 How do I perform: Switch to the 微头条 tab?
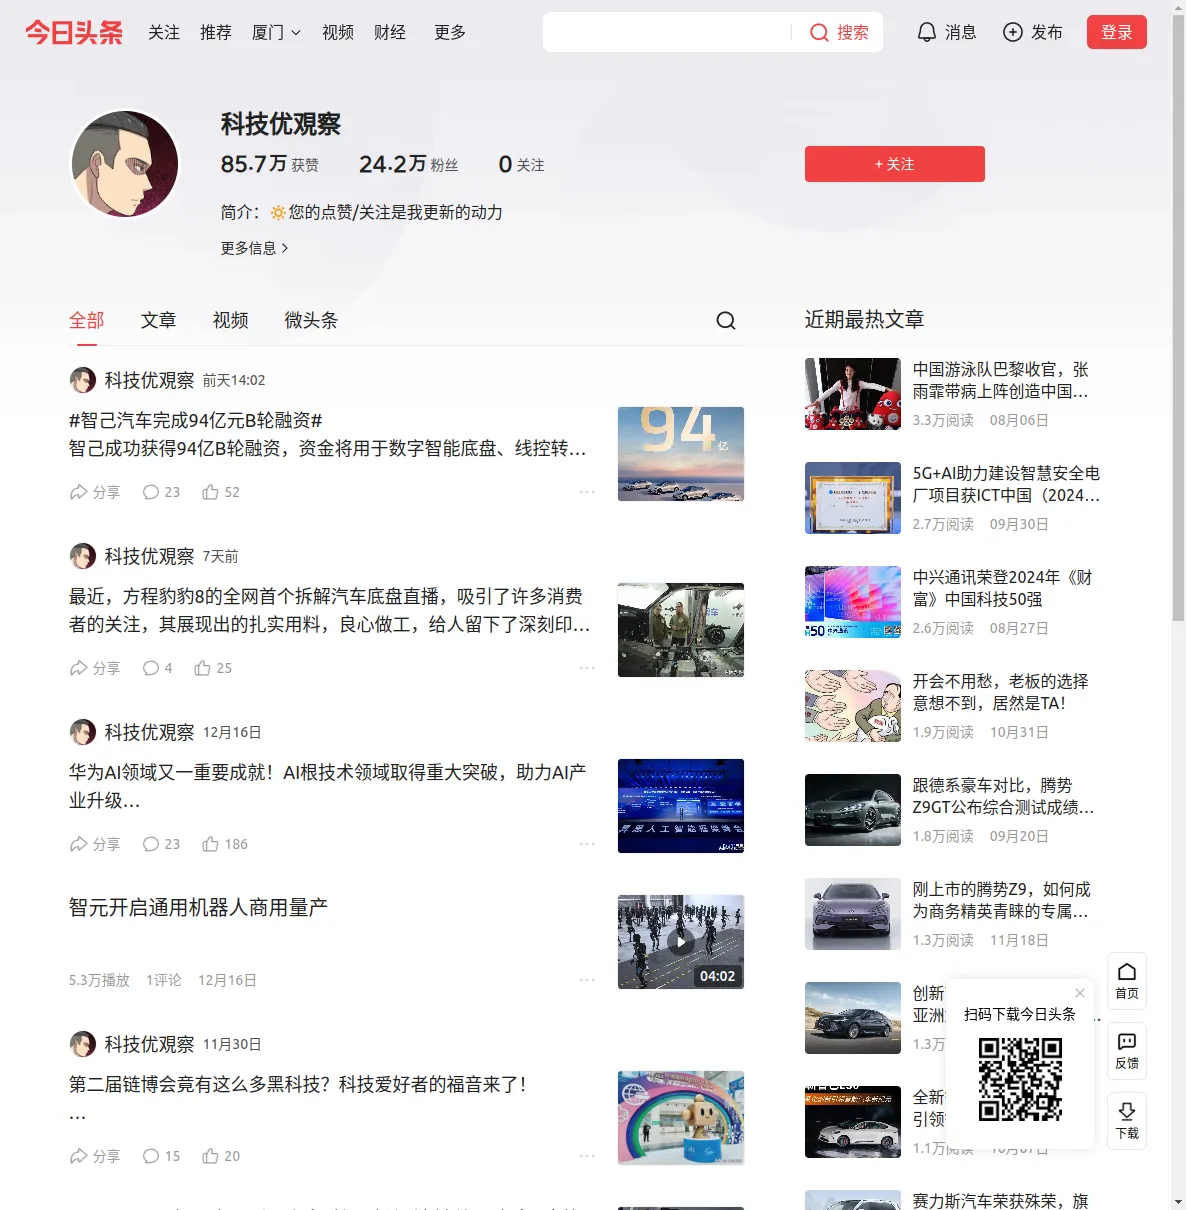311,320
